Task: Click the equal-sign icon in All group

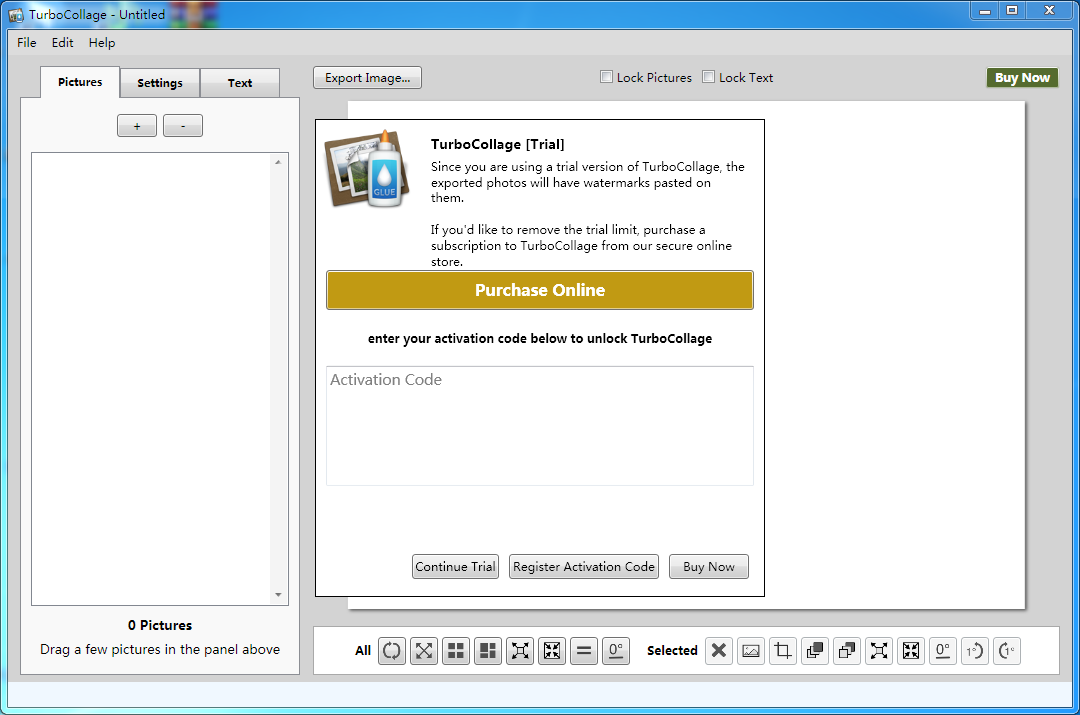Action: click(x=584, y=650)
